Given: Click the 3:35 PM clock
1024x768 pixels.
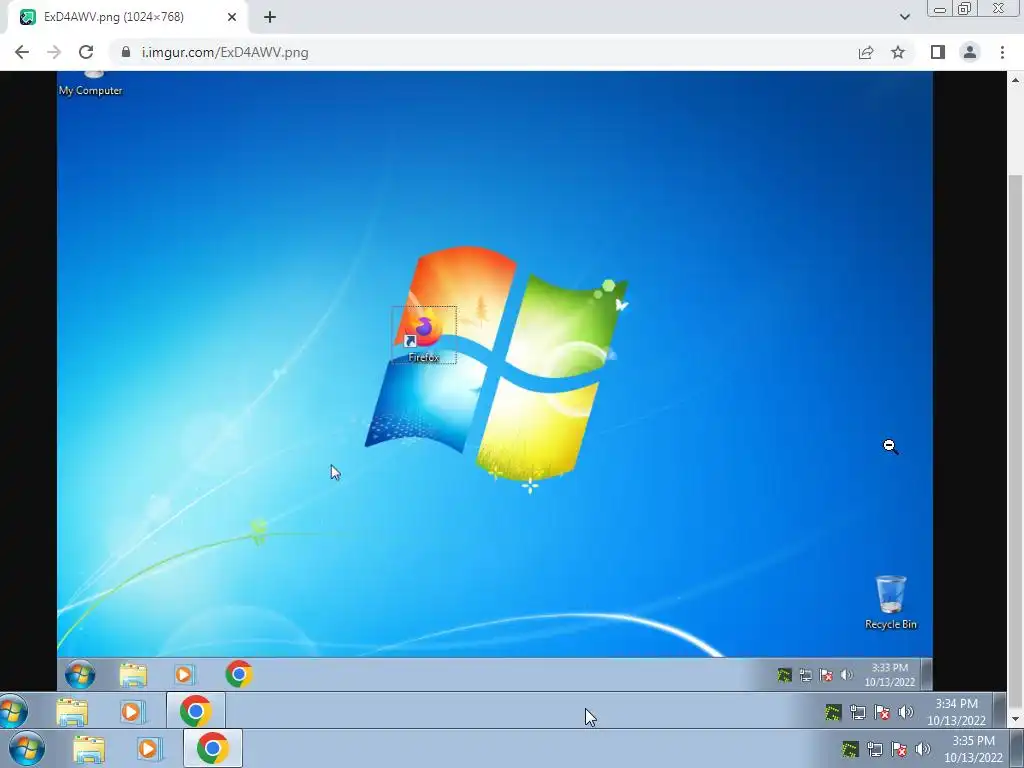Looking at the screenshot, I should [x=974, y=749].
